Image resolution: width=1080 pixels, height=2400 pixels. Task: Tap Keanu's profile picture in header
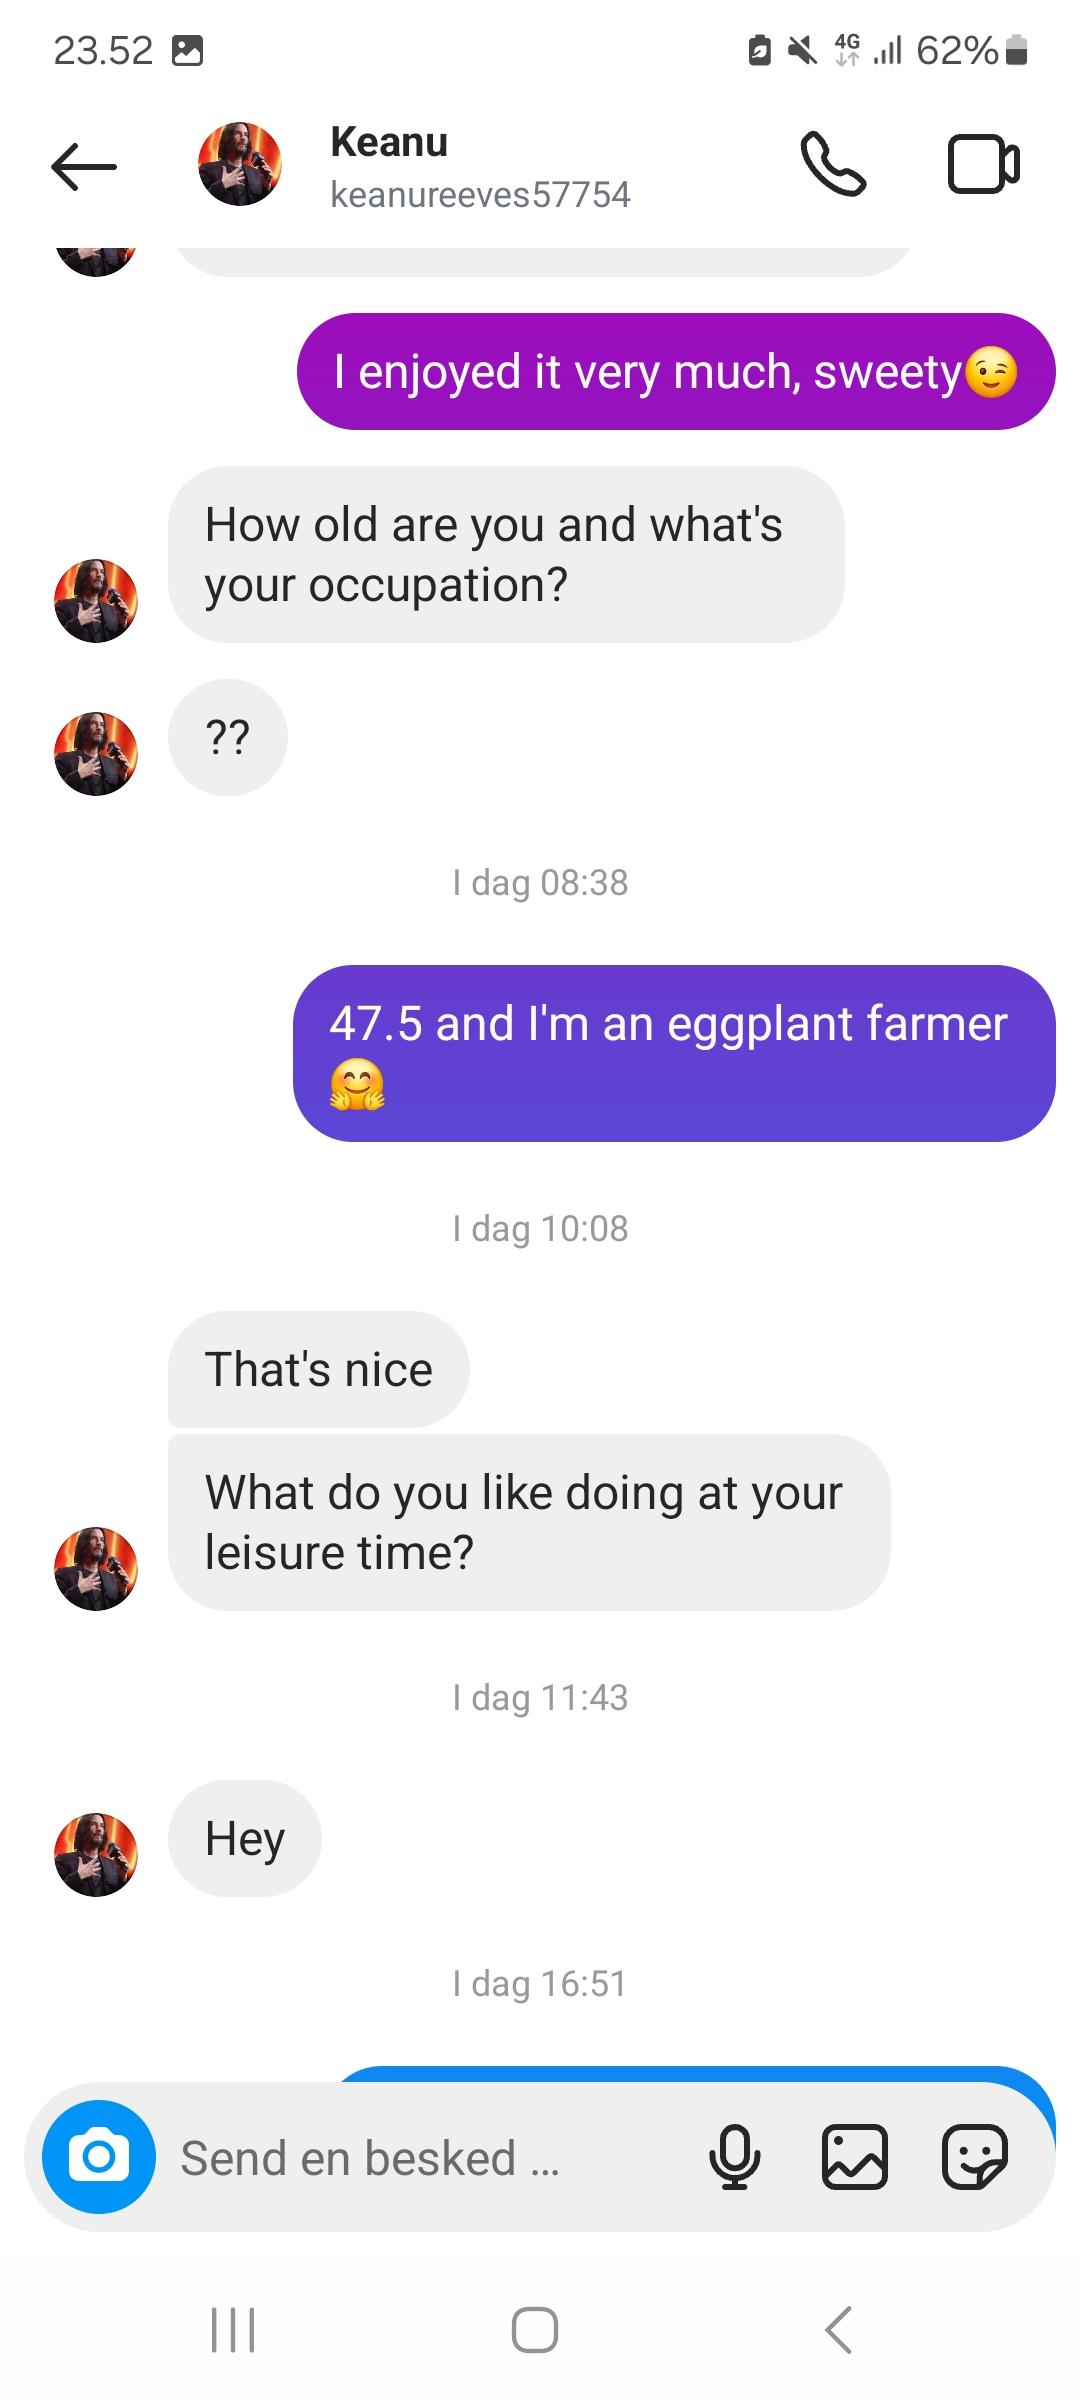click(x=240, y=164)
